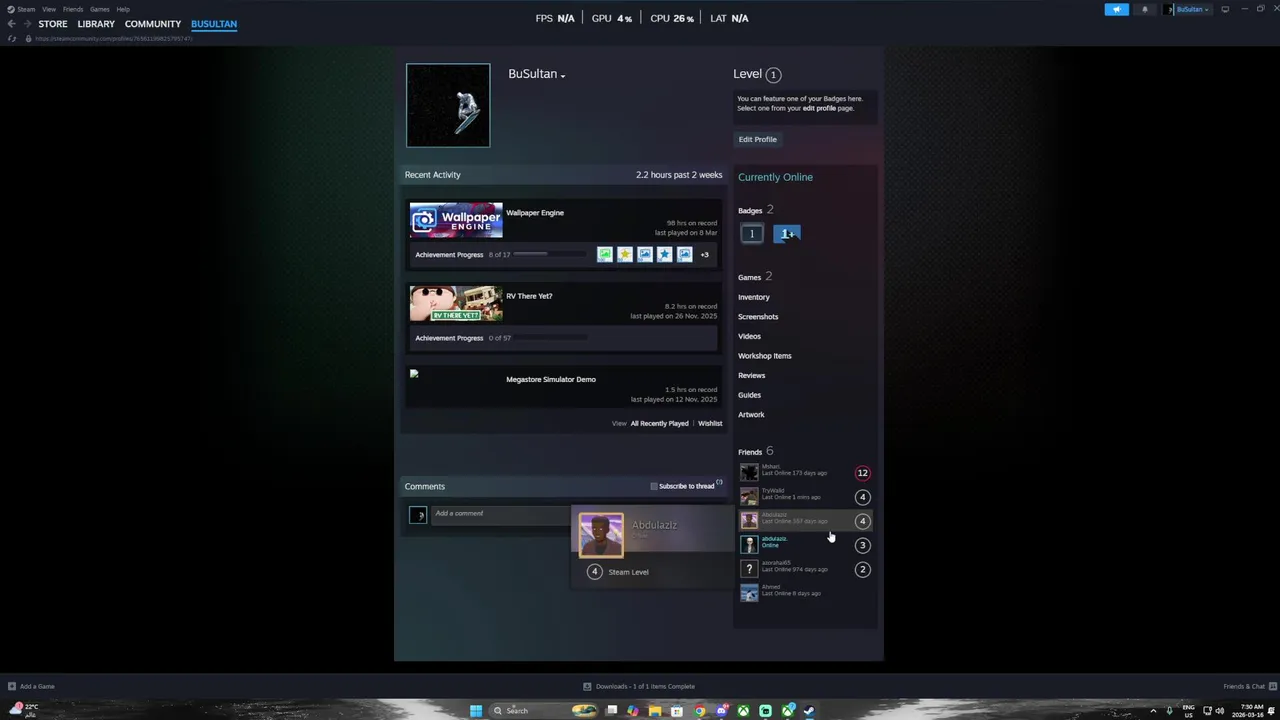Viewport: 1280px width, 720px height.
Task: Reload the profile page
Action: point(12,38)
